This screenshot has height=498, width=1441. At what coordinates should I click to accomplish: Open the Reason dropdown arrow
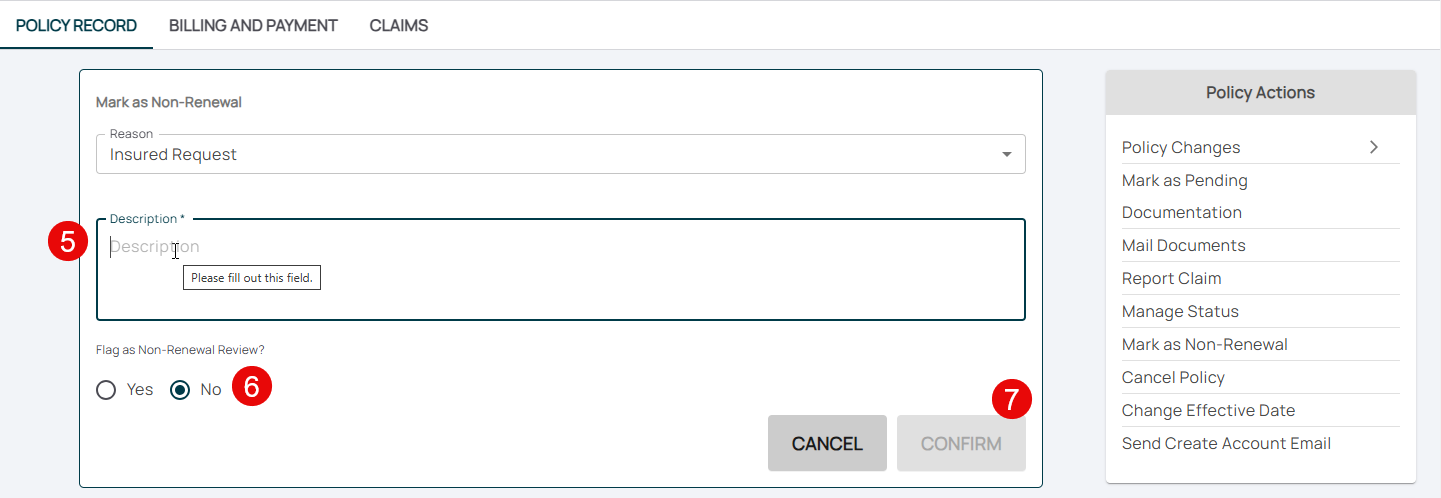(x=1006, y=155)
